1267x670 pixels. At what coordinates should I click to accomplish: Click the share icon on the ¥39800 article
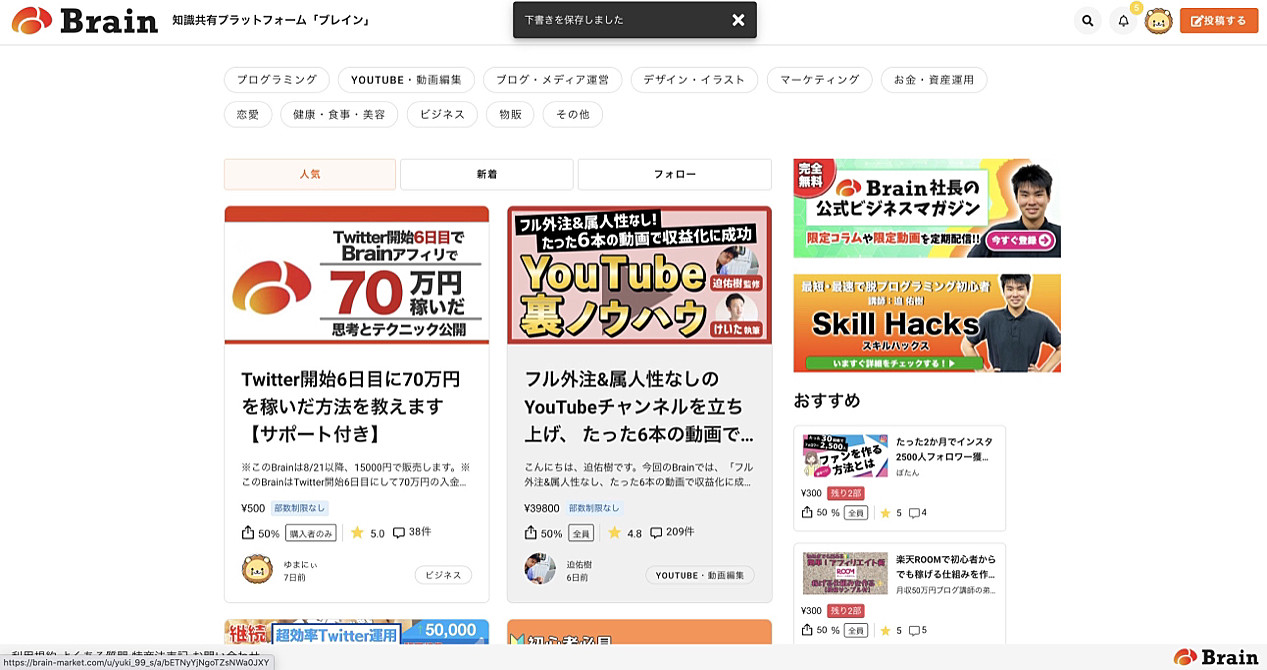tap(531, 533)
